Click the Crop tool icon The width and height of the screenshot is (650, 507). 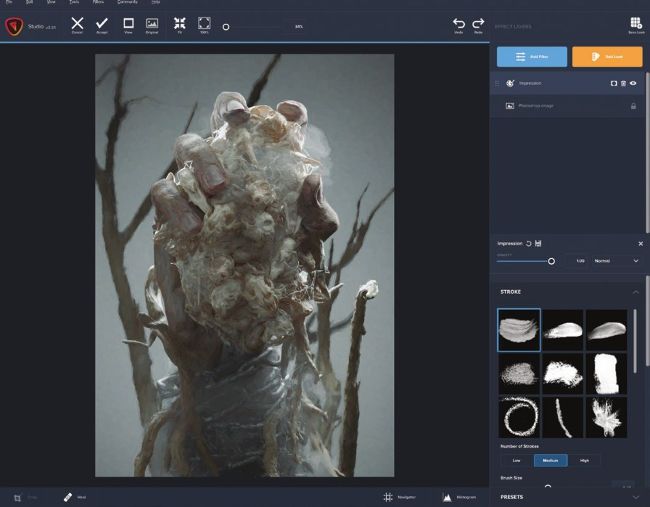click(x=18, y=496)
